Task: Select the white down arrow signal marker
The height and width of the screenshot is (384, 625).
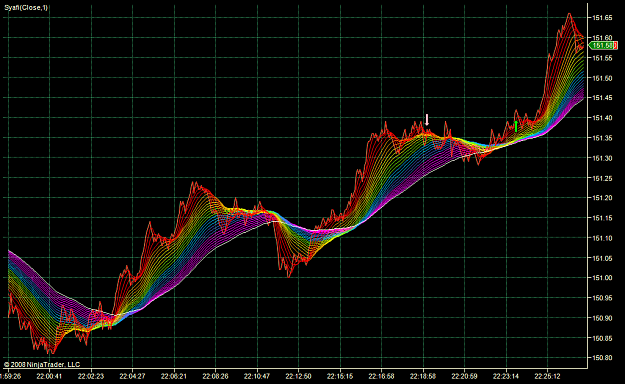Action: coord(427,120)
